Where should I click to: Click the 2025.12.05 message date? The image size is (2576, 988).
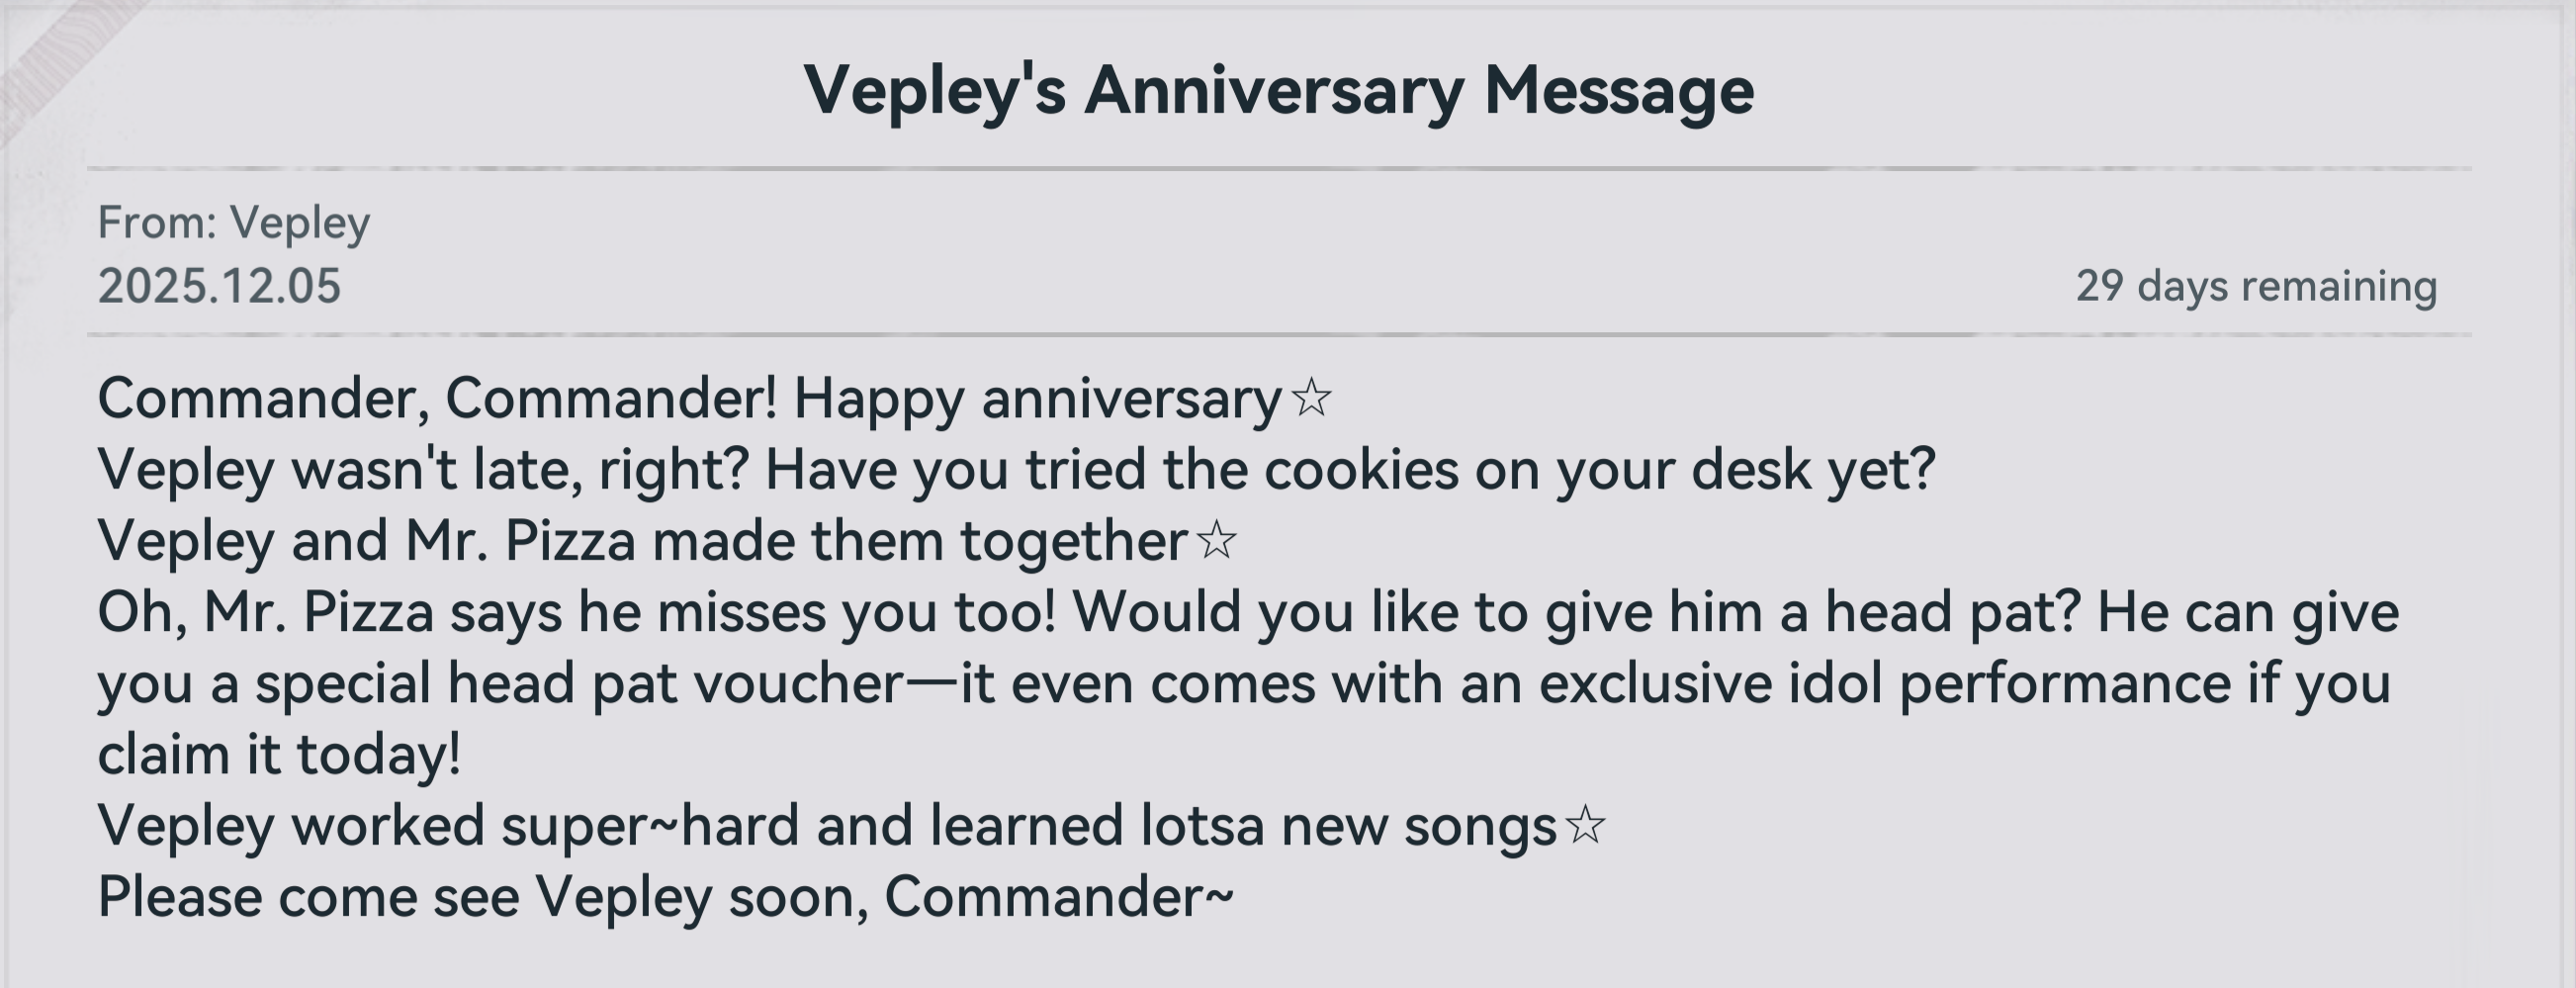219,286
